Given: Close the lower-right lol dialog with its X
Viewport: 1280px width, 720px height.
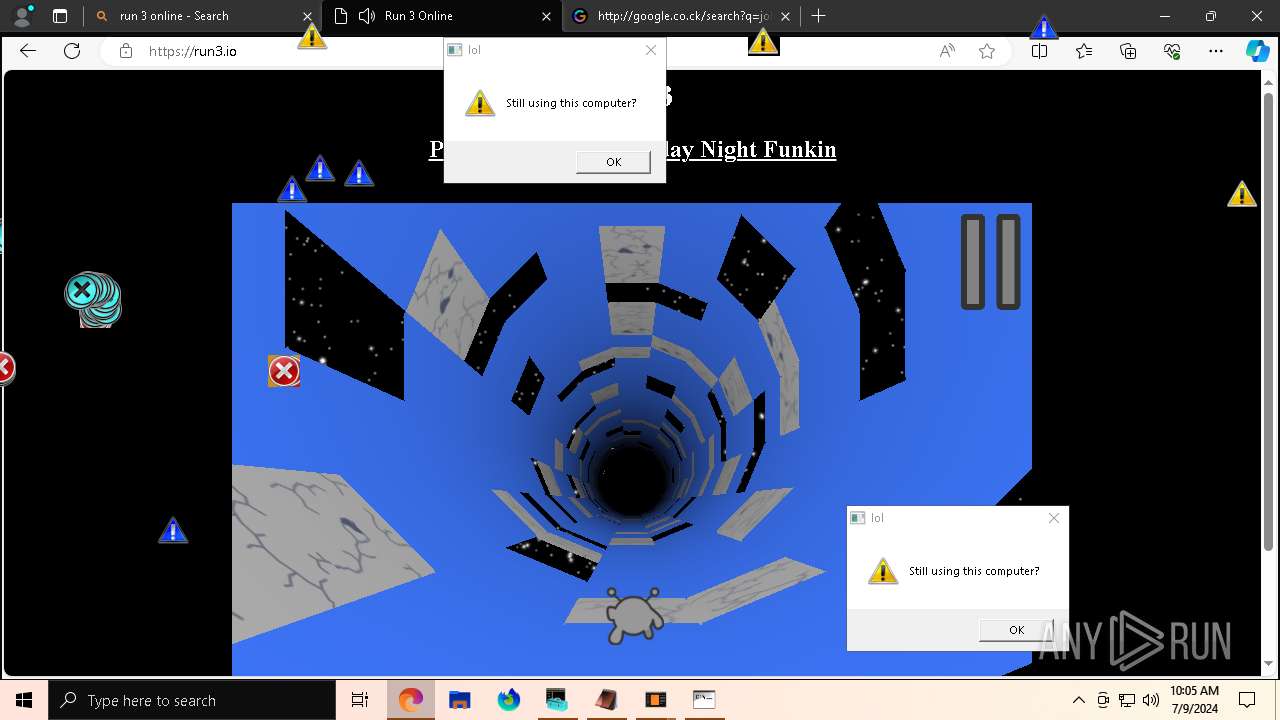Looking at the screenshot, I should click(x=1054, y=518).
